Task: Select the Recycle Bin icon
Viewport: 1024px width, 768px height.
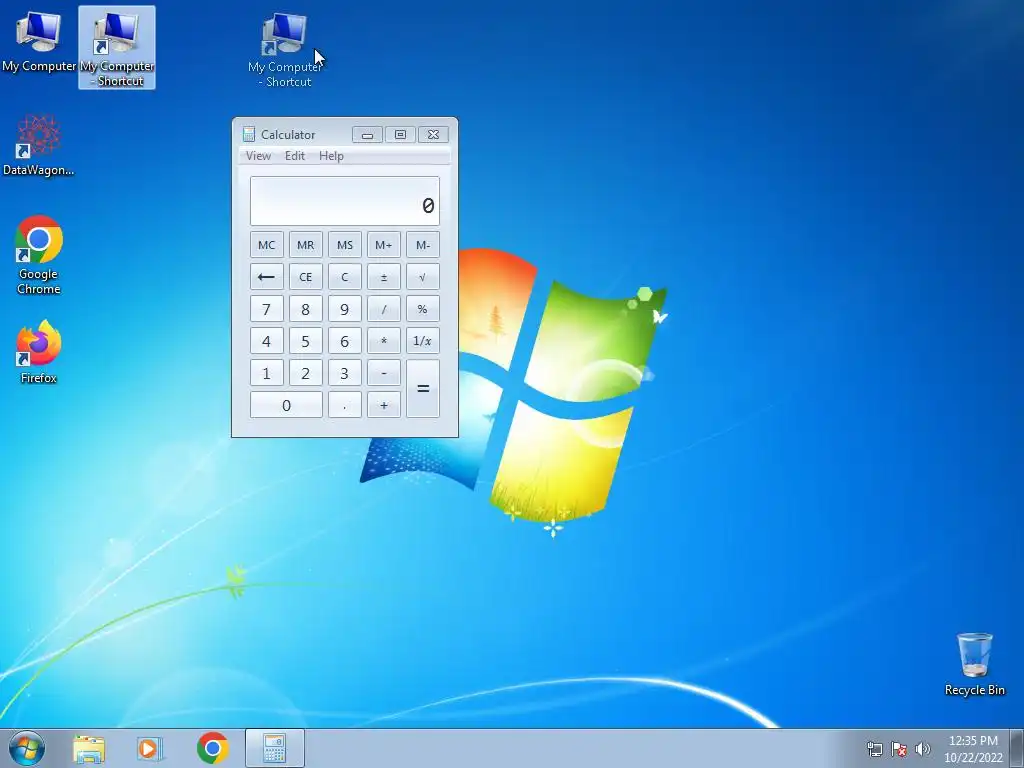Action: pyautogui.click(x=974, y=664)
